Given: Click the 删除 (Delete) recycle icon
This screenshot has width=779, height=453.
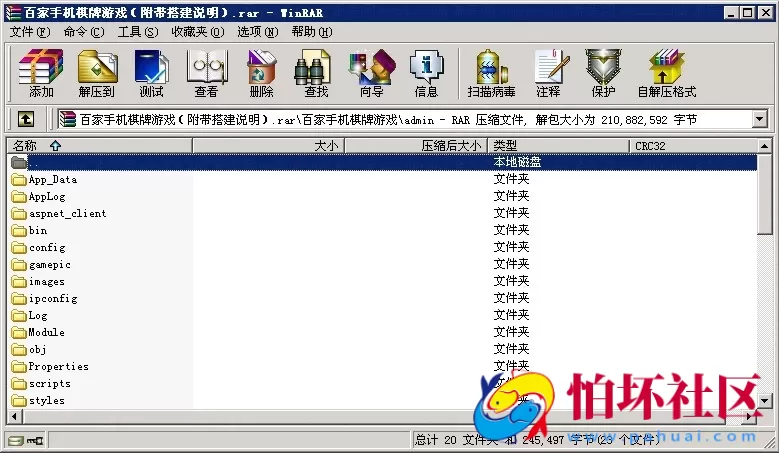Looking at the screenshot, I should coord(261,73).
